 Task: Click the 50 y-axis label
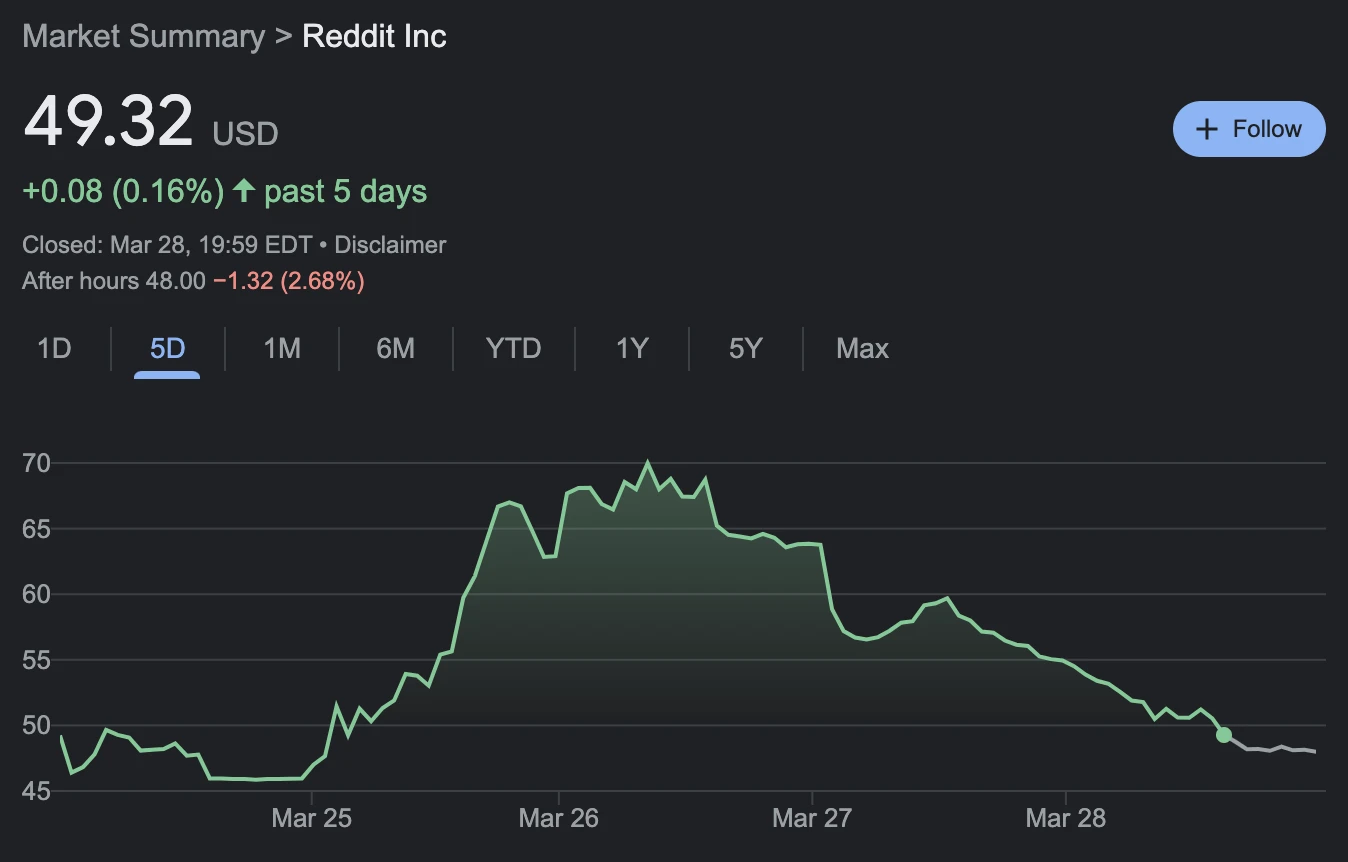(x=36, y=725)
